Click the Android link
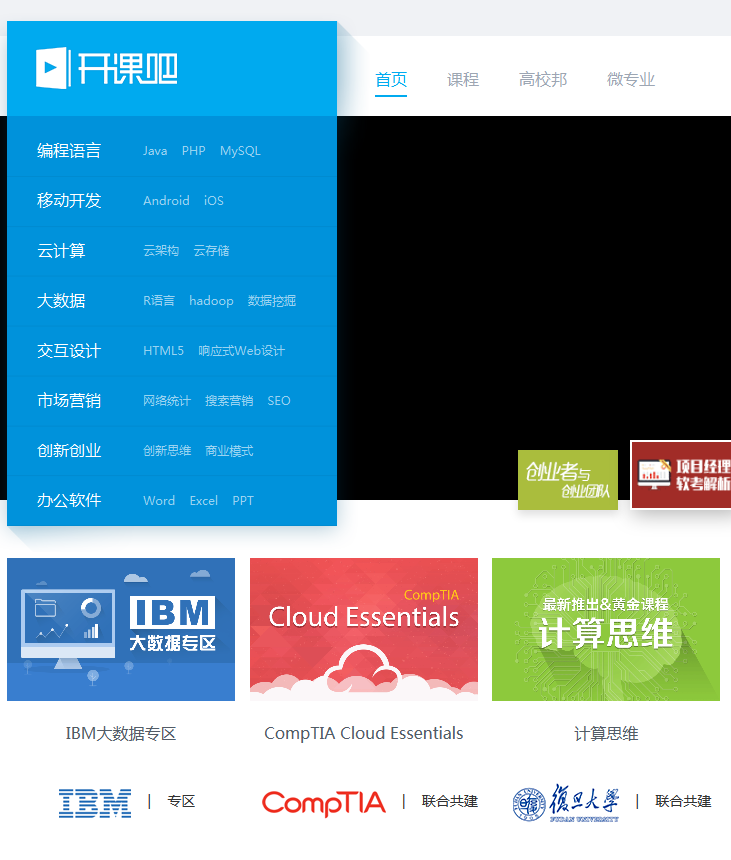The width and height of the screenshot is (731, 860). 166,201
